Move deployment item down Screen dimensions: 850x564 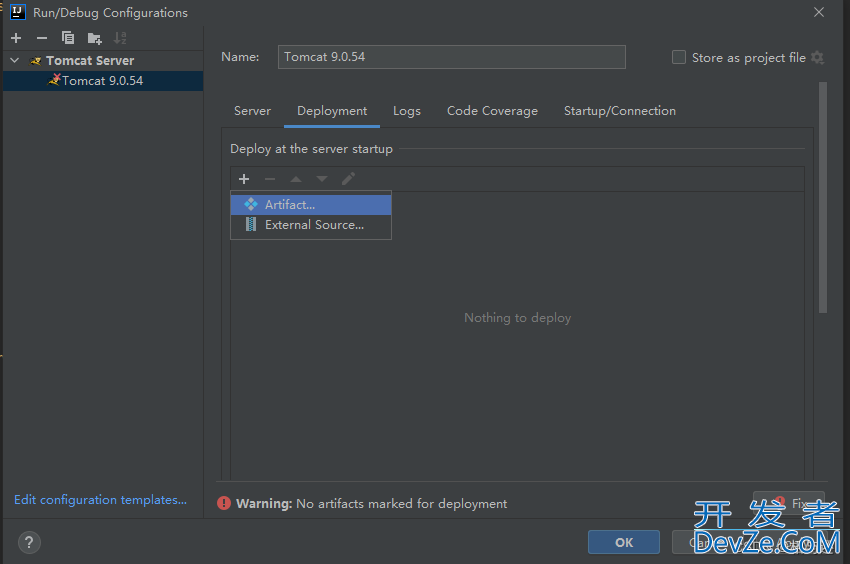322,179
